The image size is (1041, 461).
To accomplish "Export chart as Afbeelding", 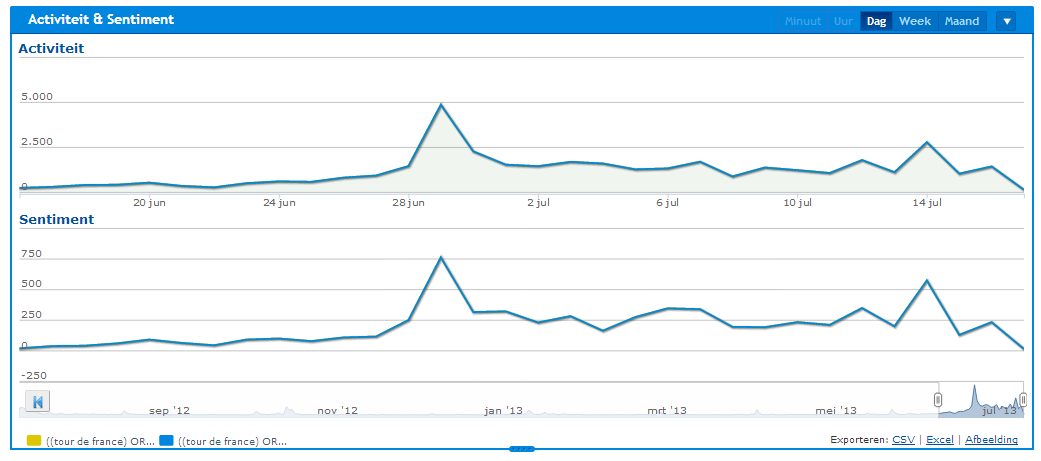I will (991, 439).
